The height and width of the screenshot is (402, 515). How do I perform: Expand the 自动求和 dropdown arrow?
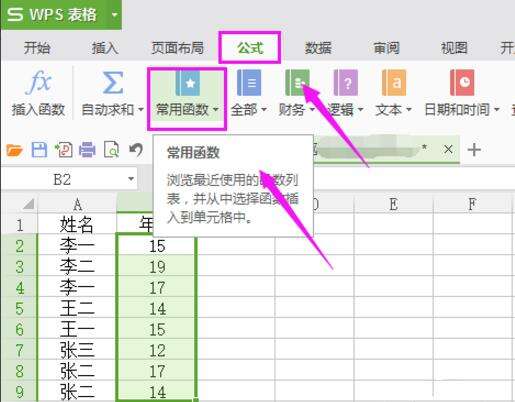coord(141,110)
